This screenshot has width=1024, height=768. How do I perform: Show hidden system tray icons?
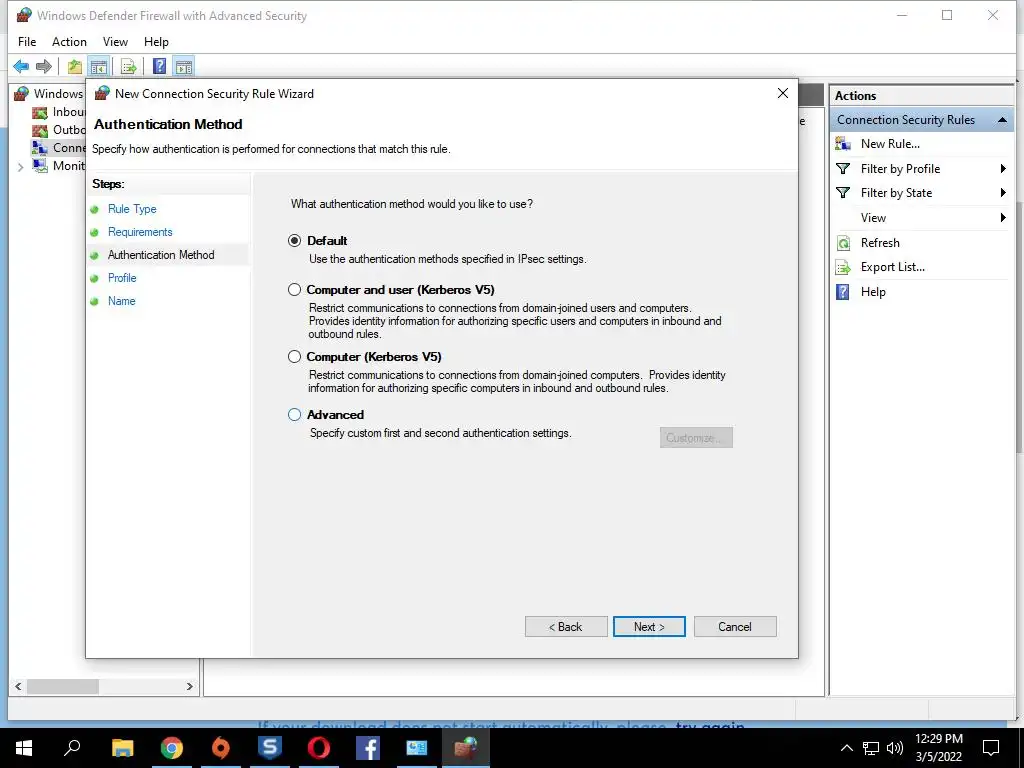[x=846, y=748]
